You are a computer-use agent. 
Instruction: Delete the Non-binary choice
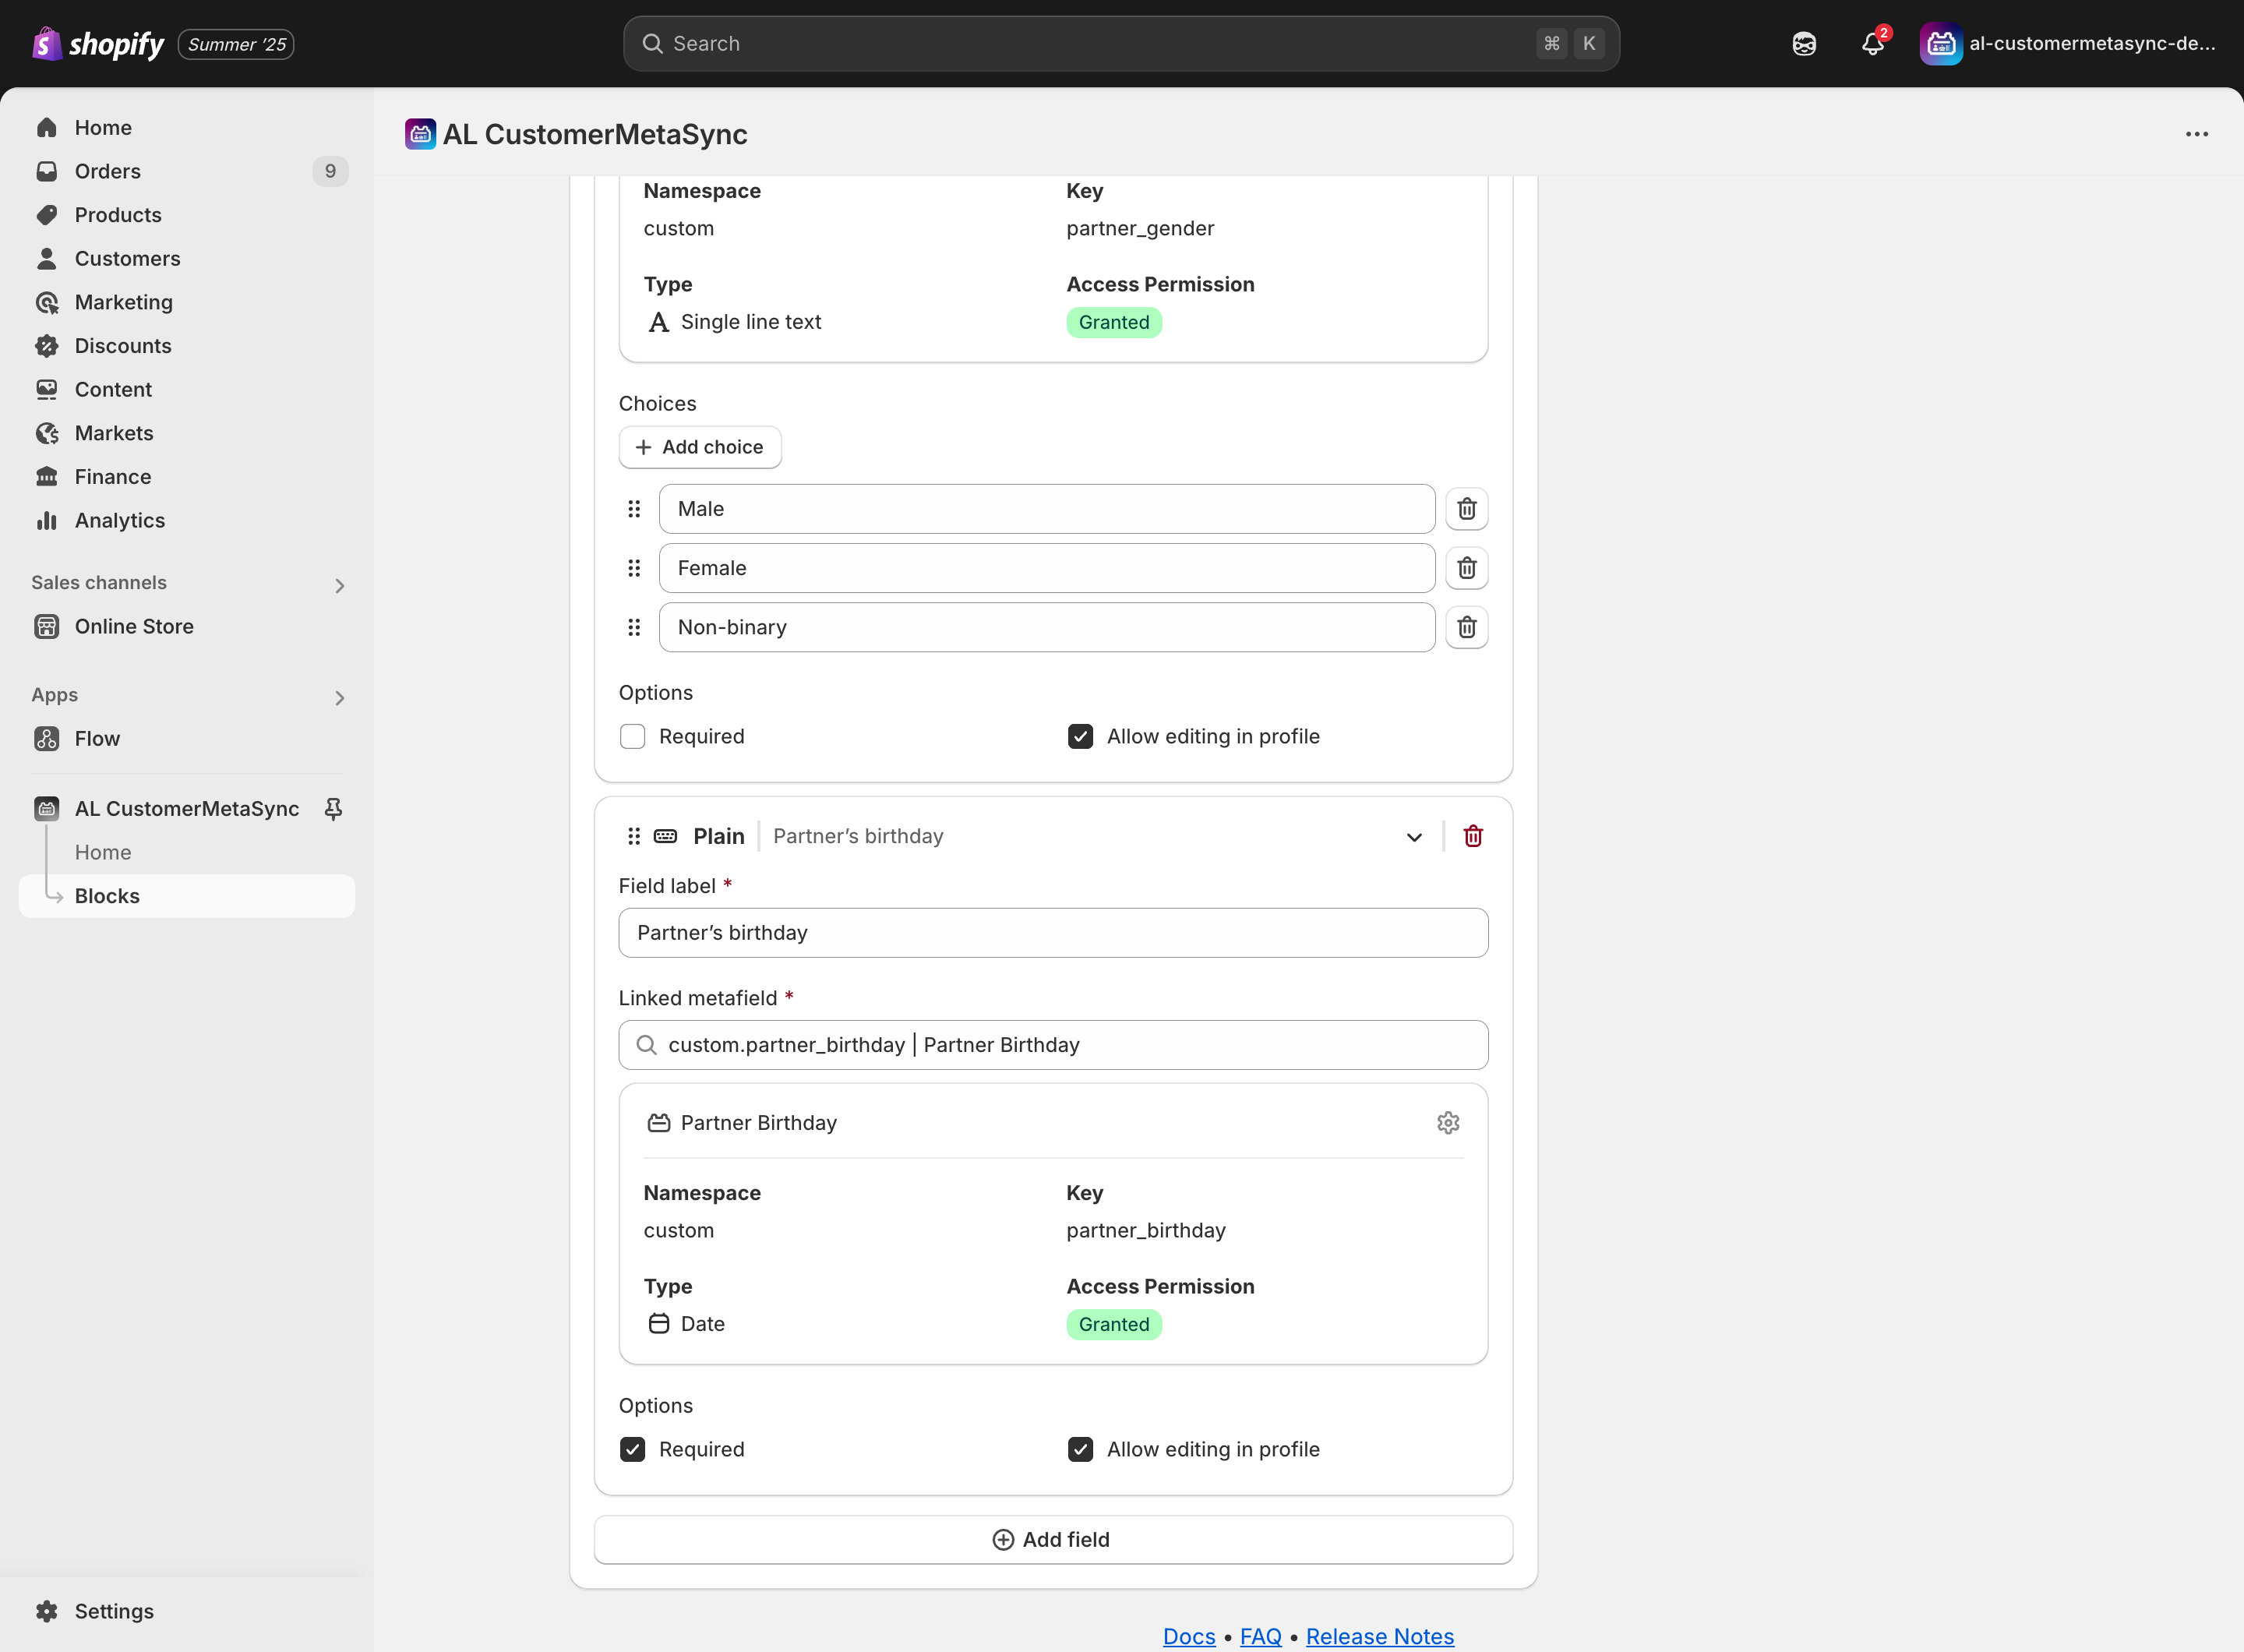1466,627
